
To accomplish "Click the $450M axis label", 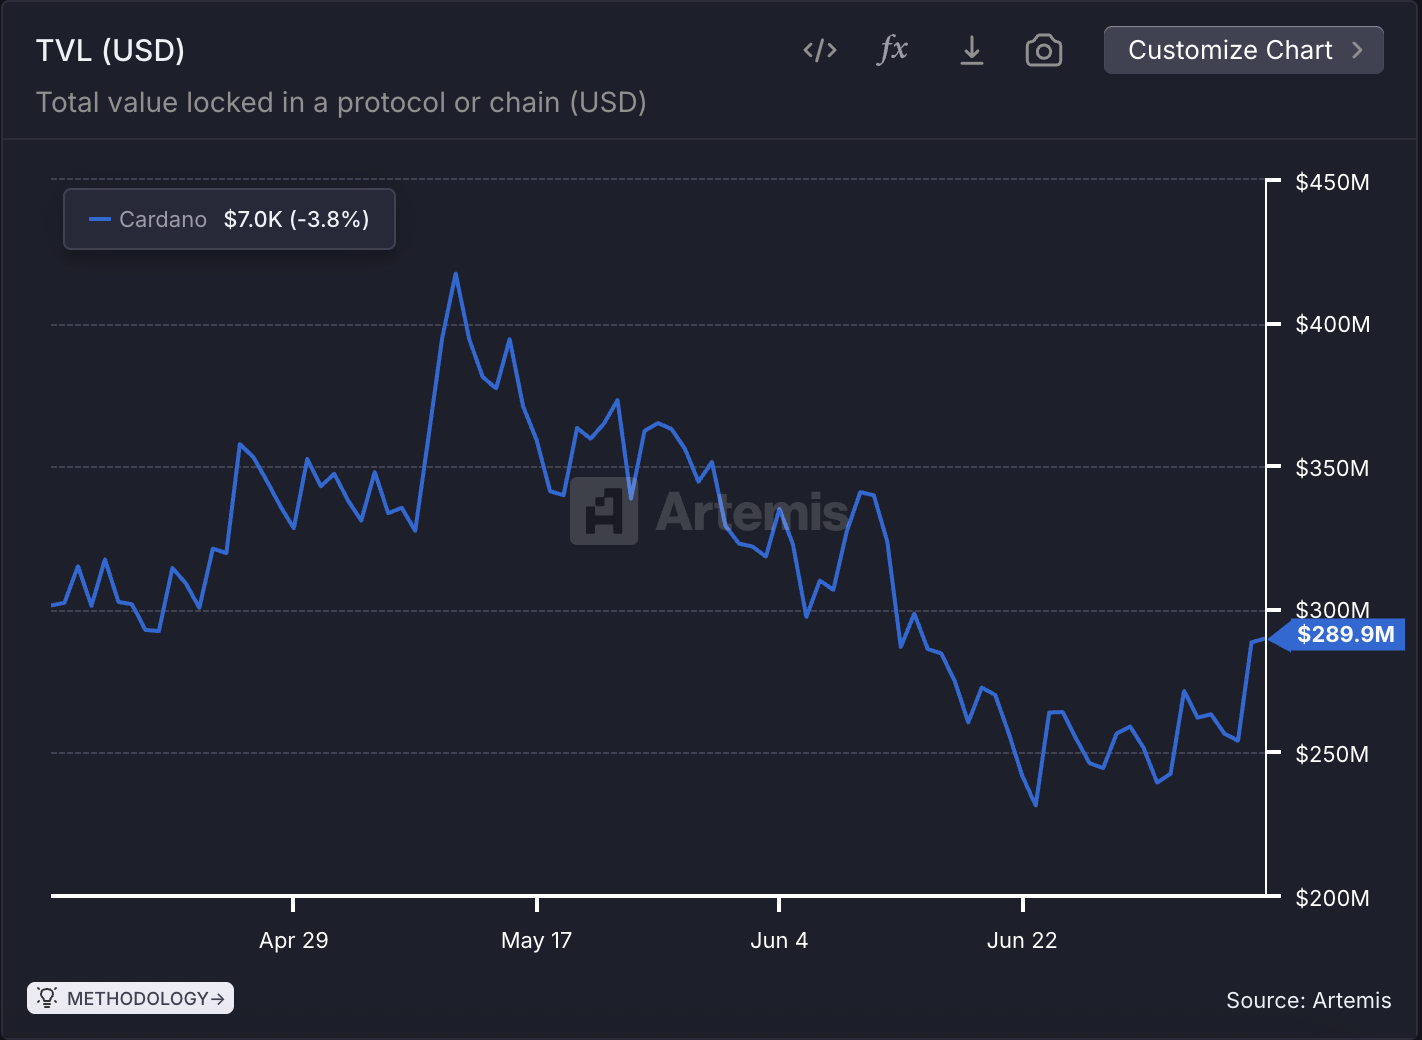I will tap(1332, 182).
